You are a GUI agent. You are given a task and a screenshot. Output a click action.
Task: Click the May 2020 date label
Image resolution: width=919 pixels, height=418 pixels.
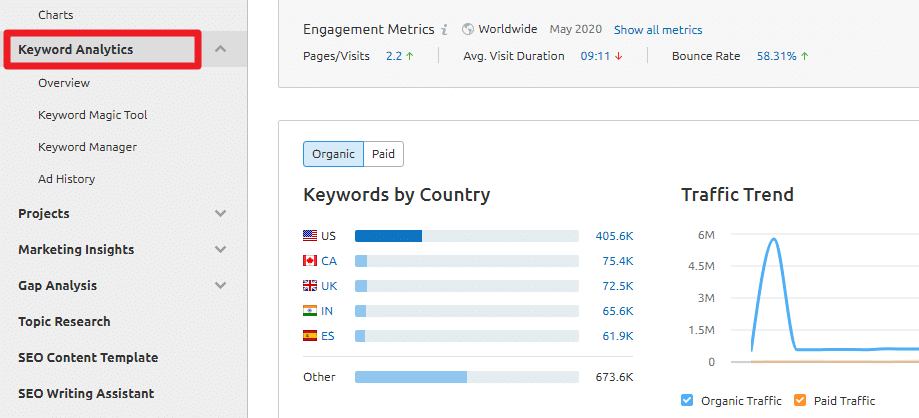pyautogui.click(x=576, y=29)
